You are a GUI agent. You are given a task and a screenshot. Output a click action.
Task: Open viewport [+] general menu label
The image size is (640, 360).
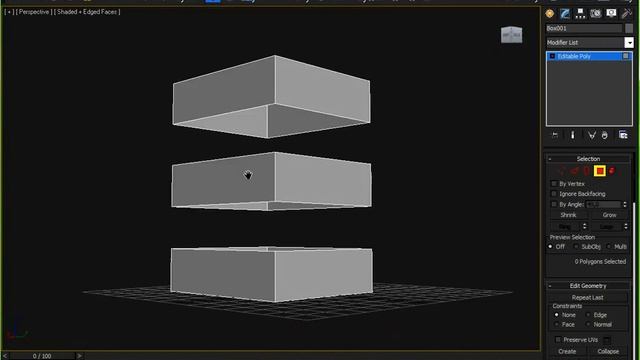pyautogui.click(x=9, y=12)
